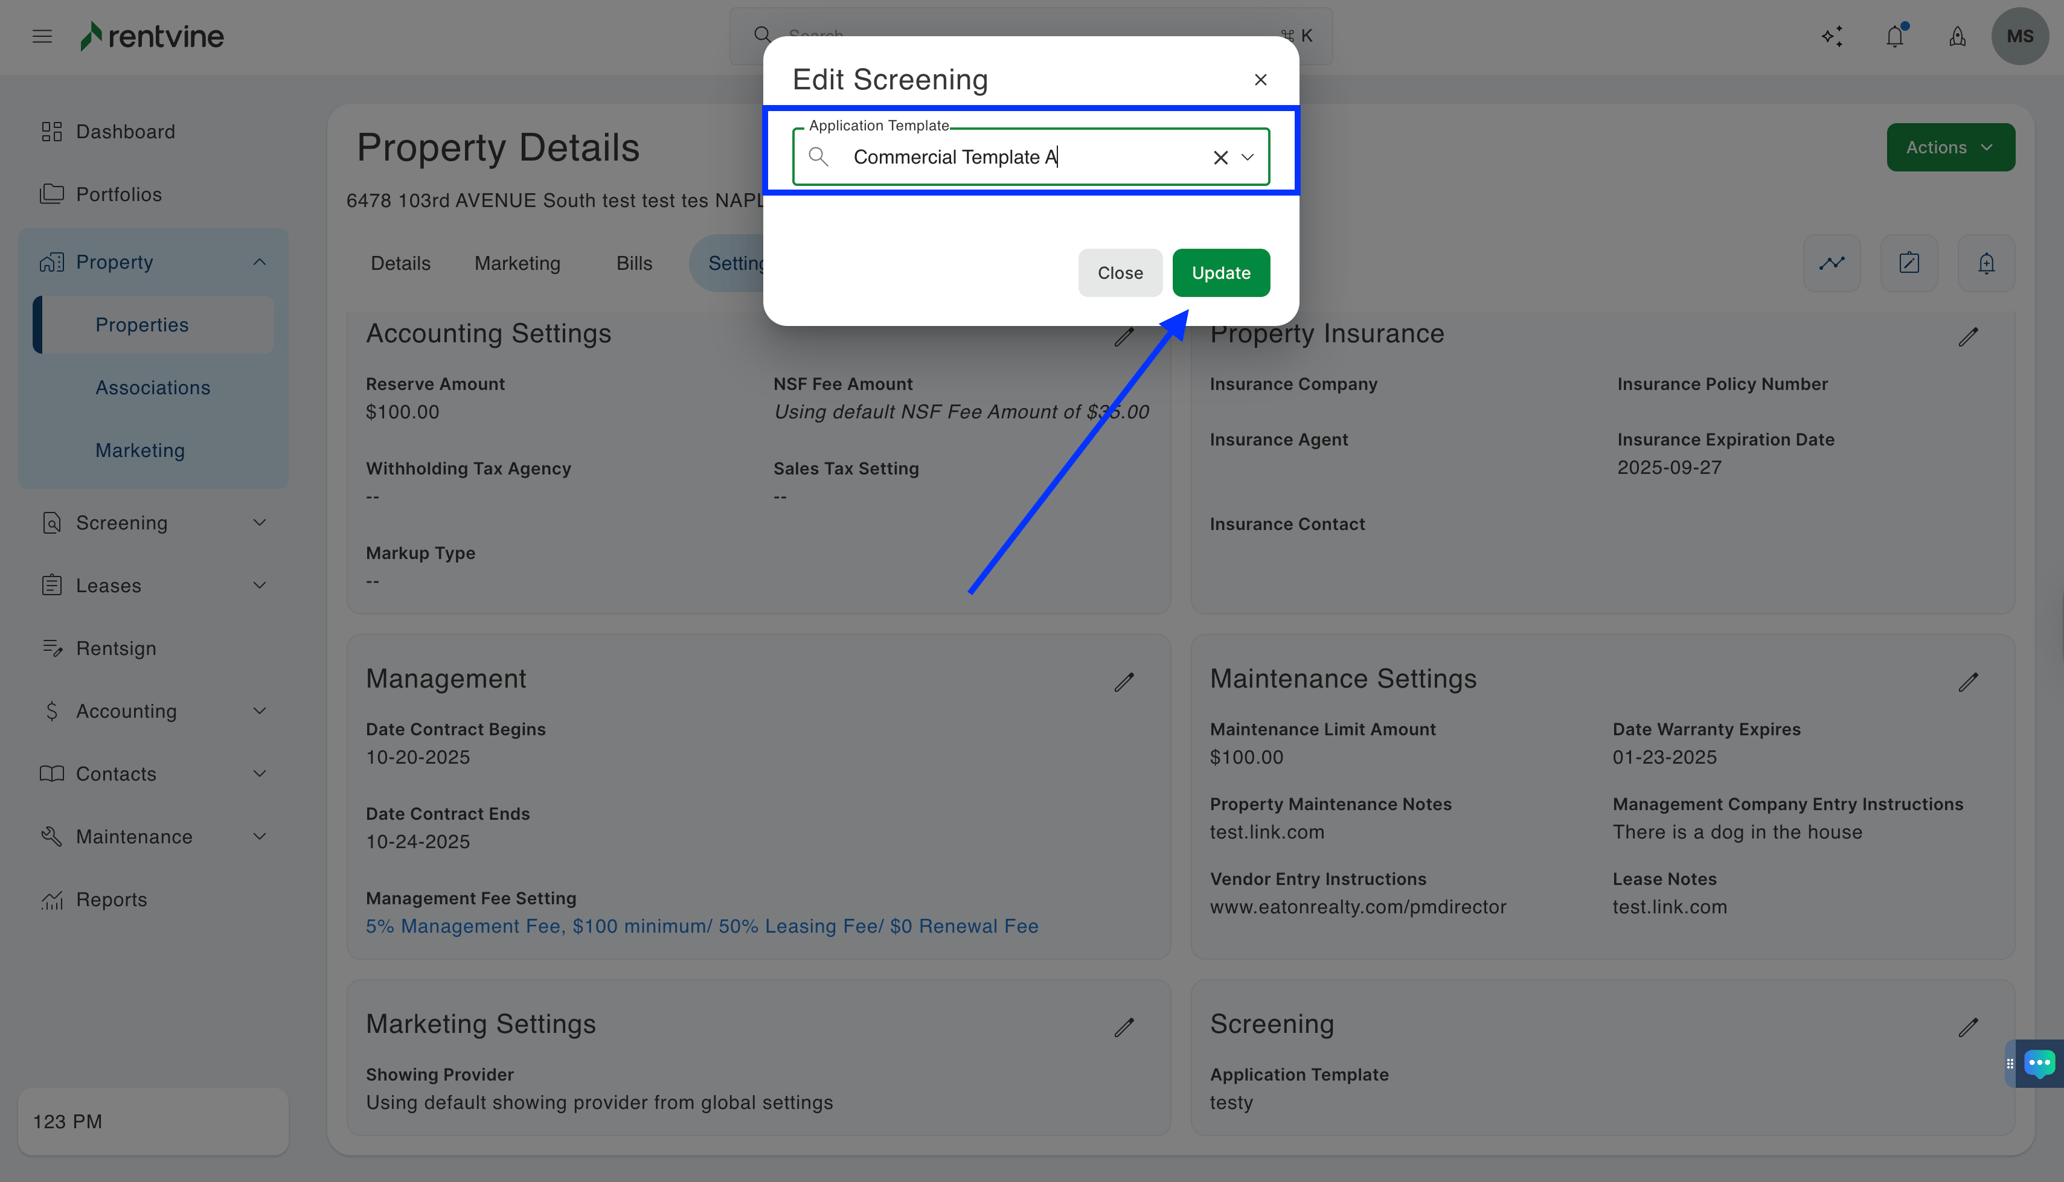Open the Details tab
2064x1182 pixels.
400,263
